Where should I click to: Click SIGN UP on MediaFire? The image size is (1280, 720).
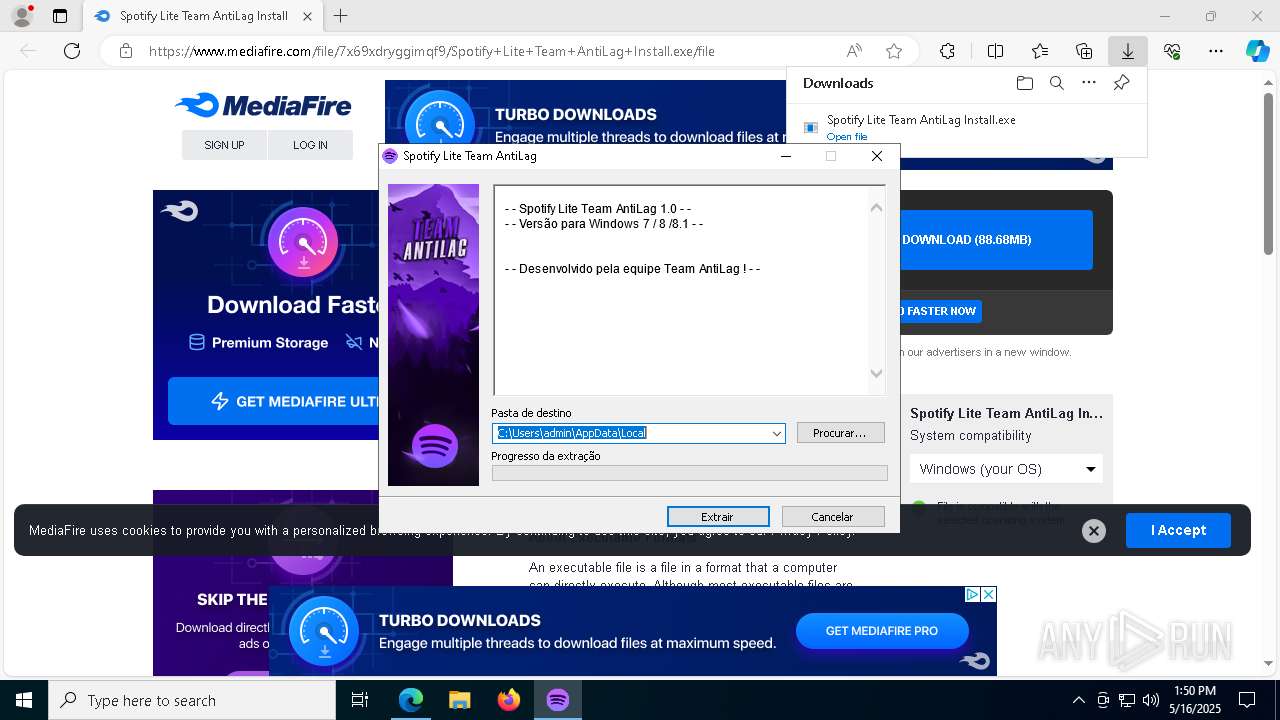[224, 145]
